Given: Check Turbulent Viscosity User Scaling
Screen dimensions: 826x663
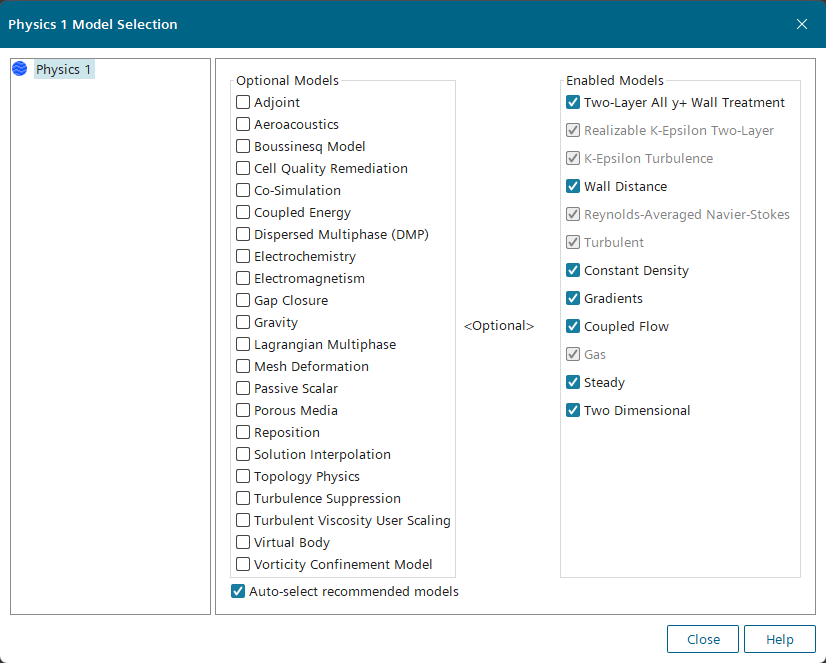Looking at the screenshot, I should tap(243, 520).
